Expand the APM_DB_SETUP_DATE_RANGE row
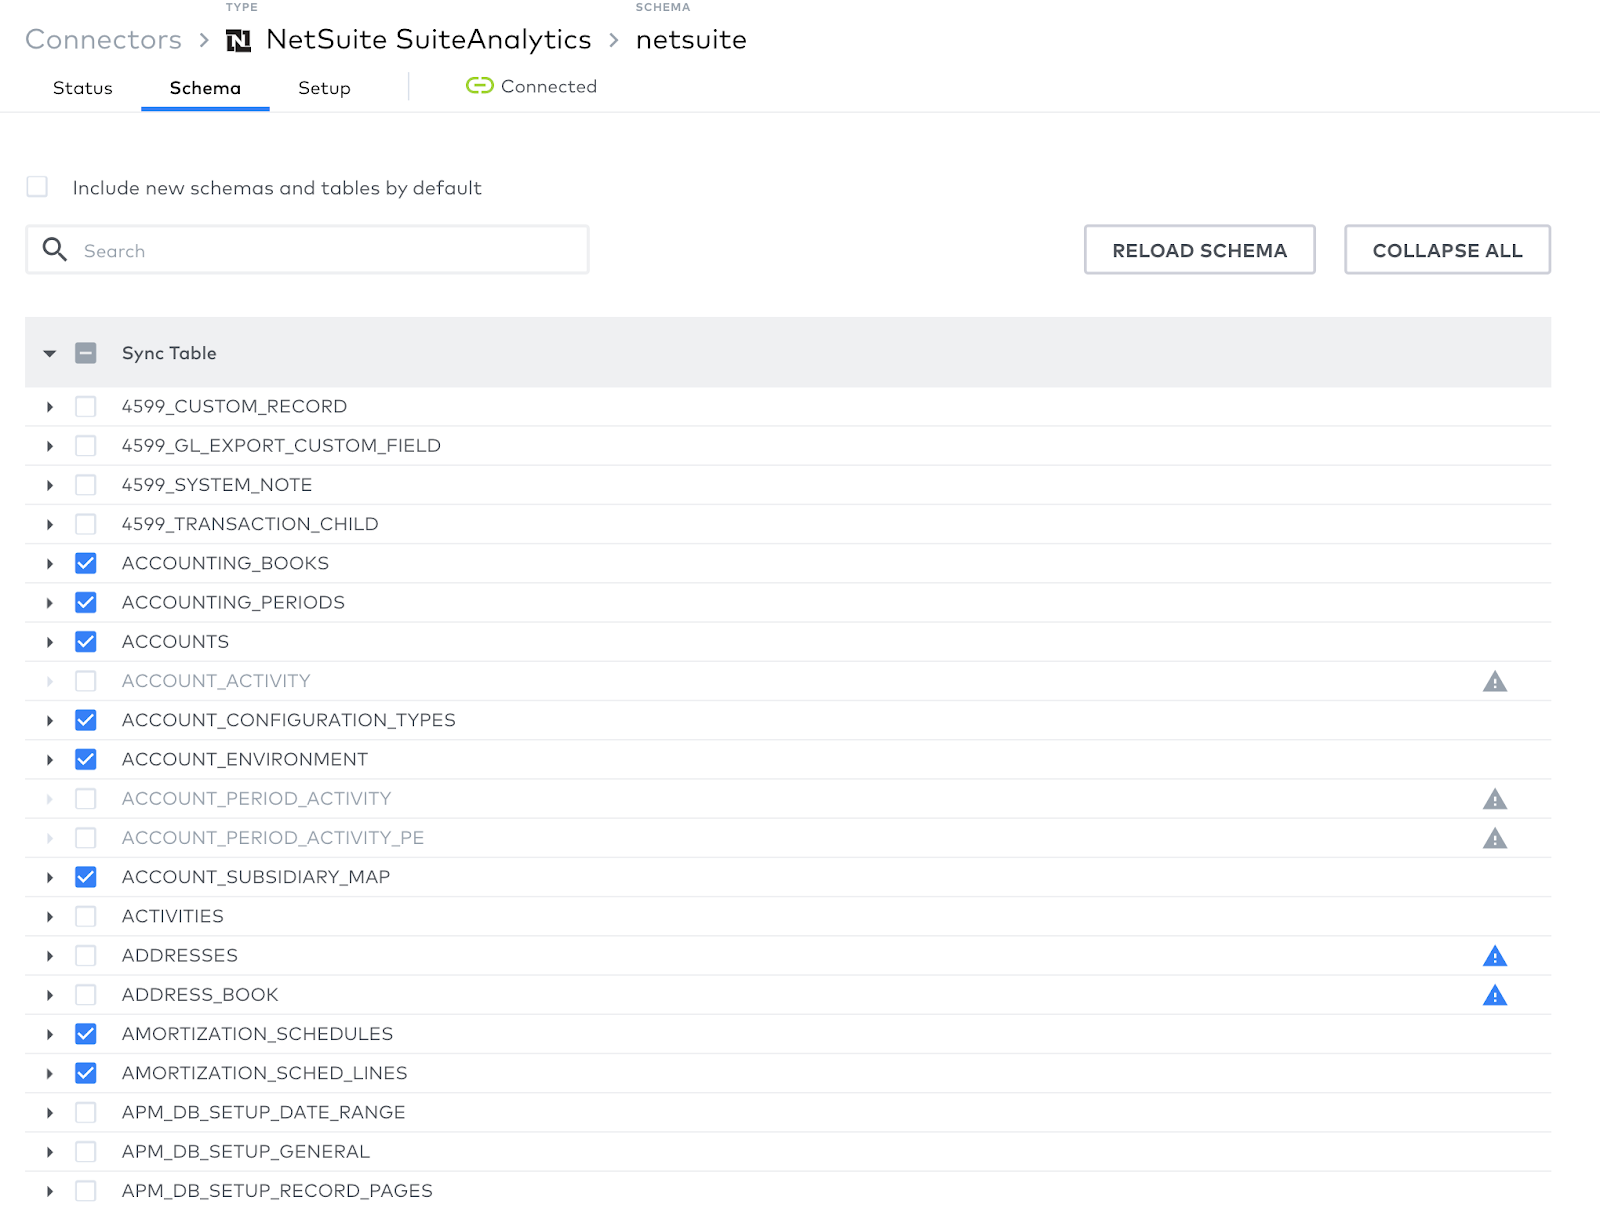The height and width of the screenshot is (1208, 1600). [x=49, y=1113]
